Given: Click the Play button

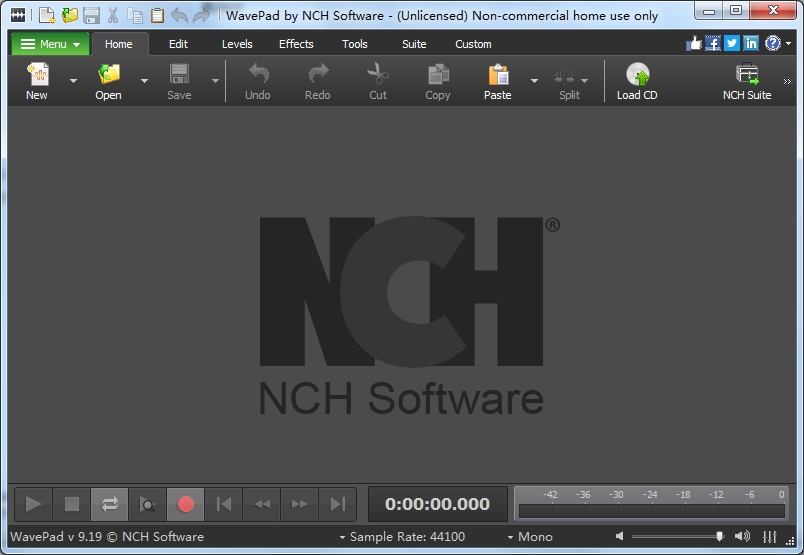Looking at the screenshot, I should (x=33, y=504).
